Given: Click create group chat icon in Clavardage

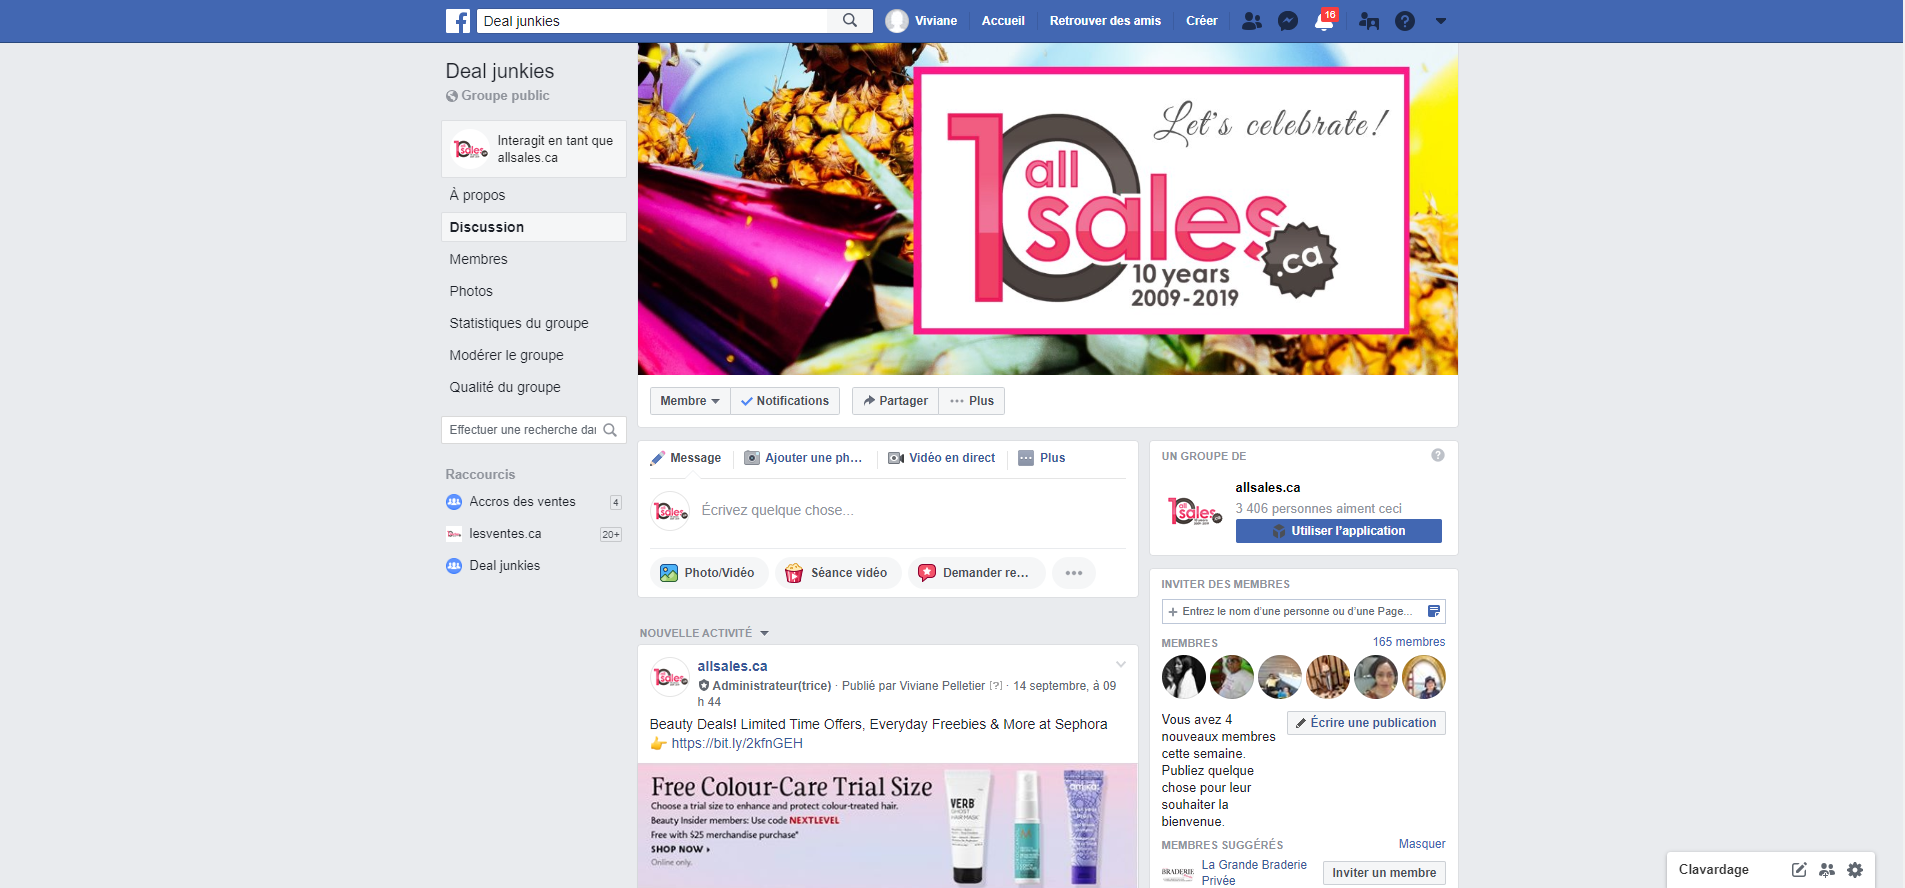Looking at the screenshot, I should pos(1827,870).
